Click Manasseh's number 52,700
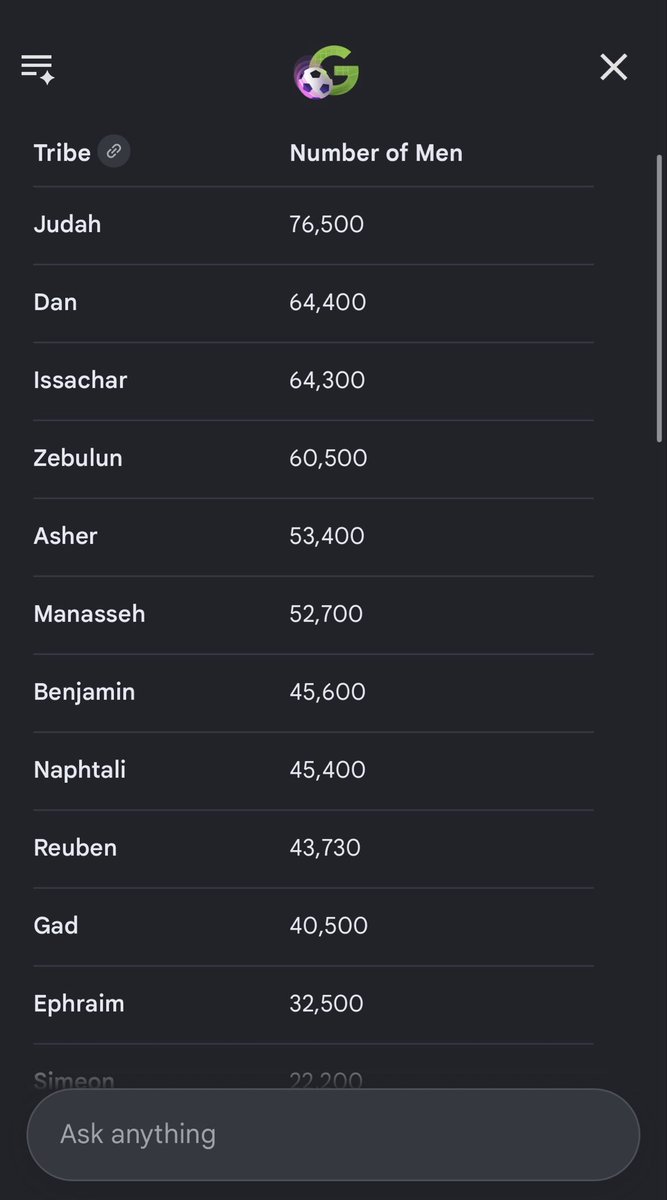Image resolution: width=667 pixels, height=1200 pixels. pyautogui.click(x=326, y=614)
